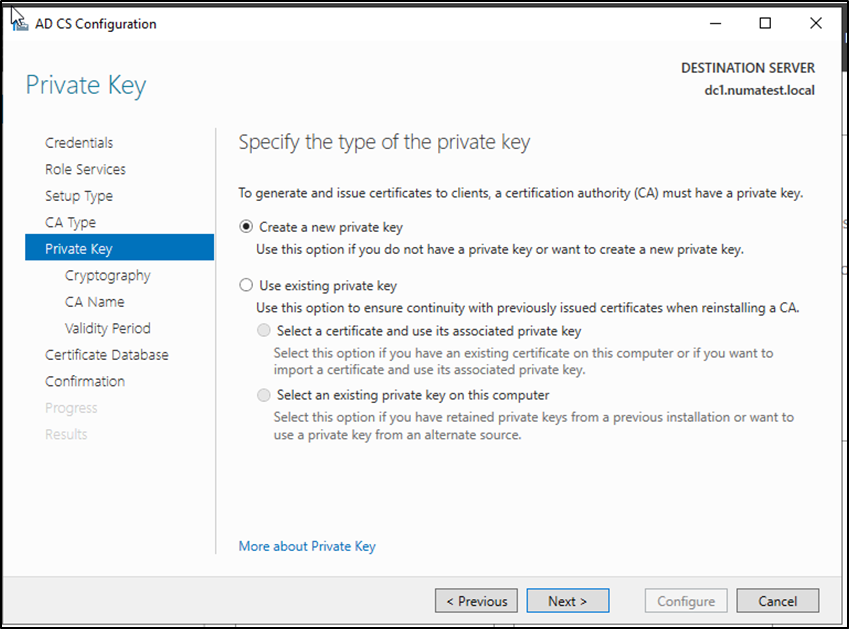Open More about Private Key link
The image size is (849, 629).
pyautogui.click(x=307, y=546)
